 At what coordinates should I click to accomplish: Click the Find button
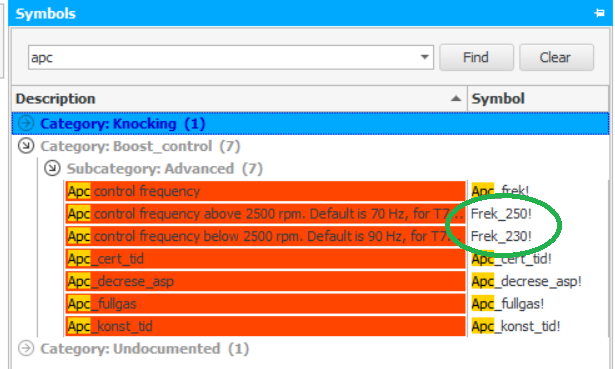(x=476, y=57)
